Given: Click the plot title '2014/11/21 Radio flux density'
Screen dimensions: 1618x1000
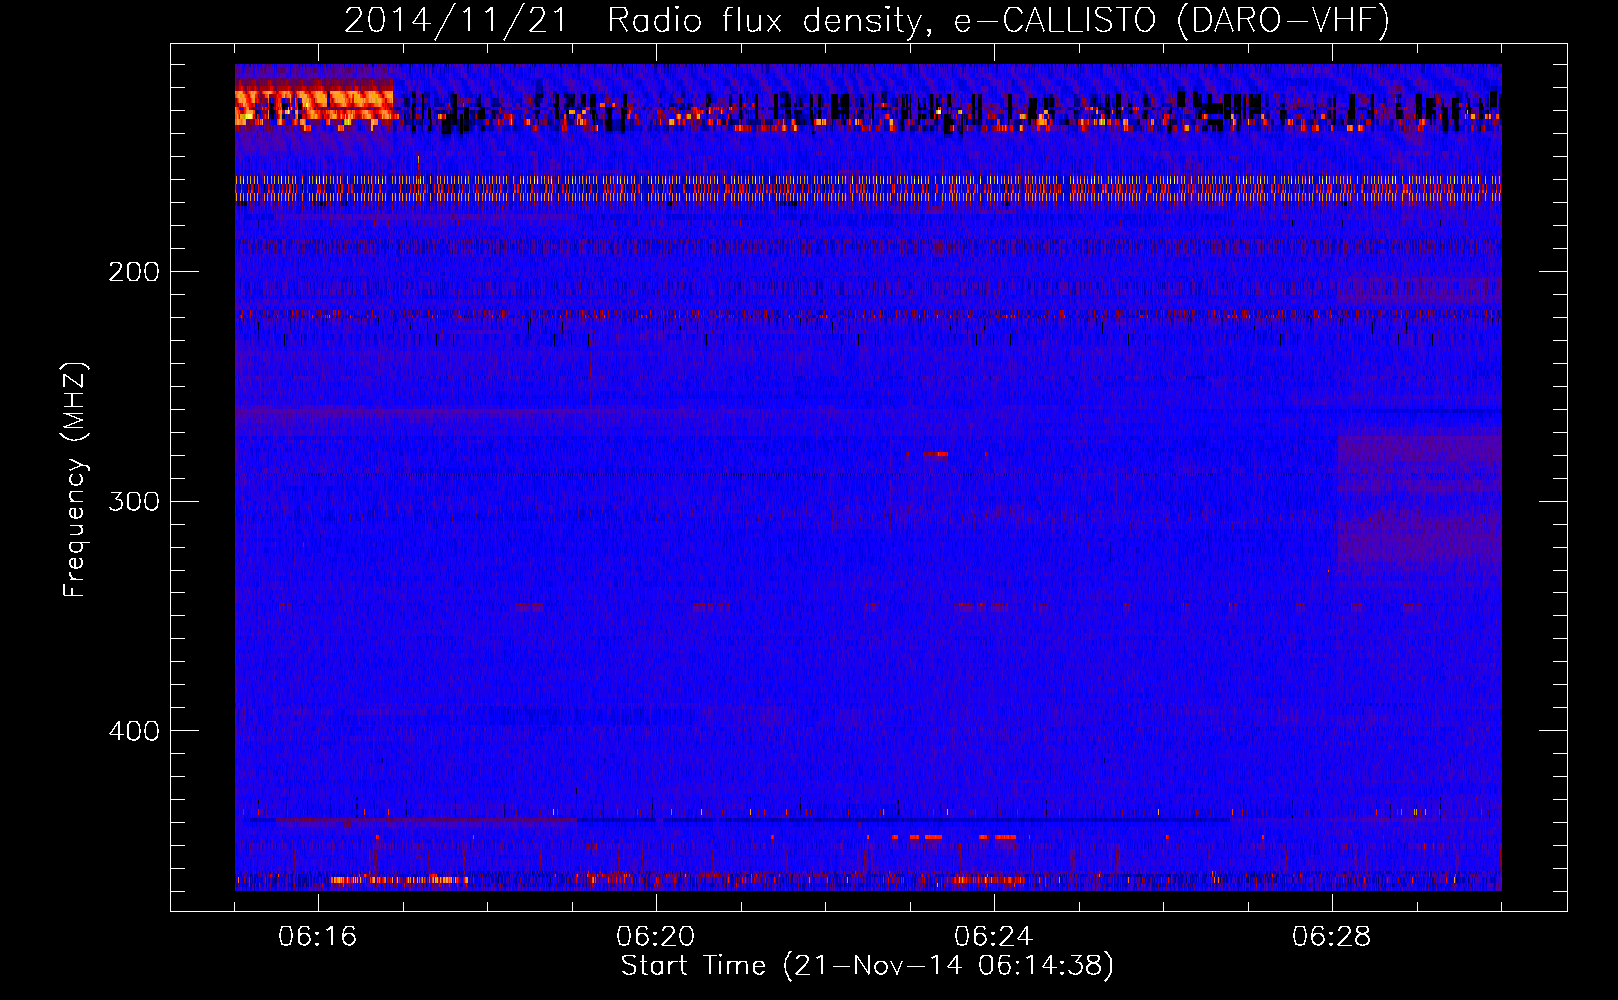Looking at the screenshot, I should [x=867, y=20].
